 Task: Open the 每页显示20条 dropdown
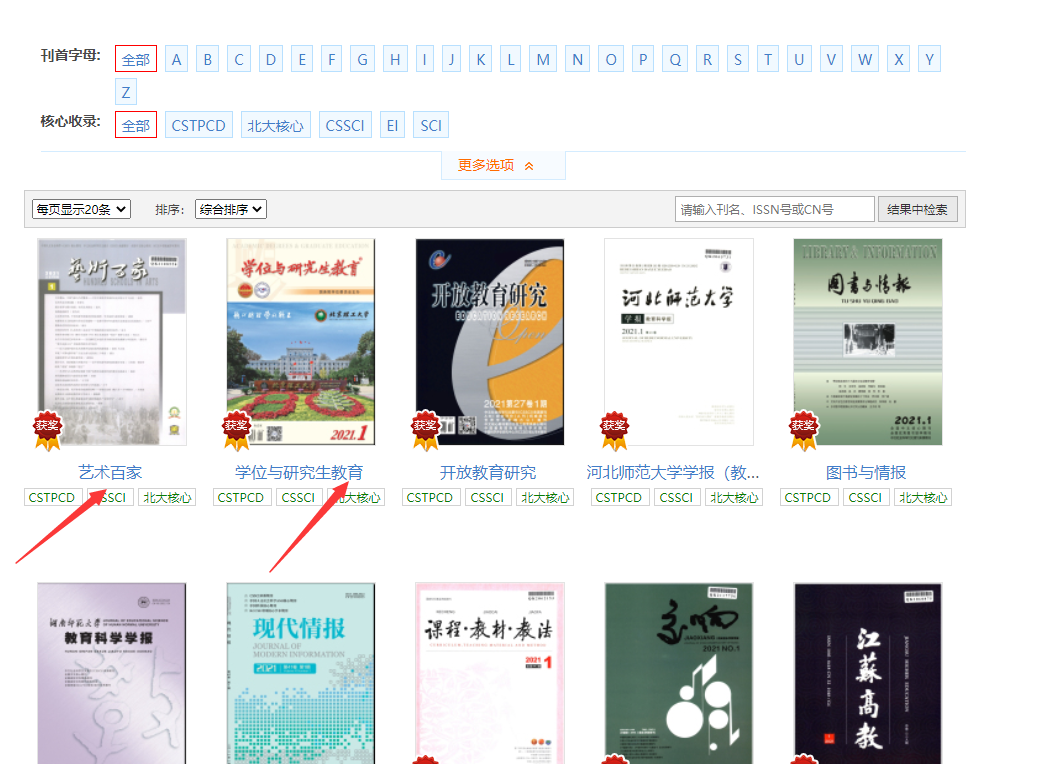[x=81, y=209]
